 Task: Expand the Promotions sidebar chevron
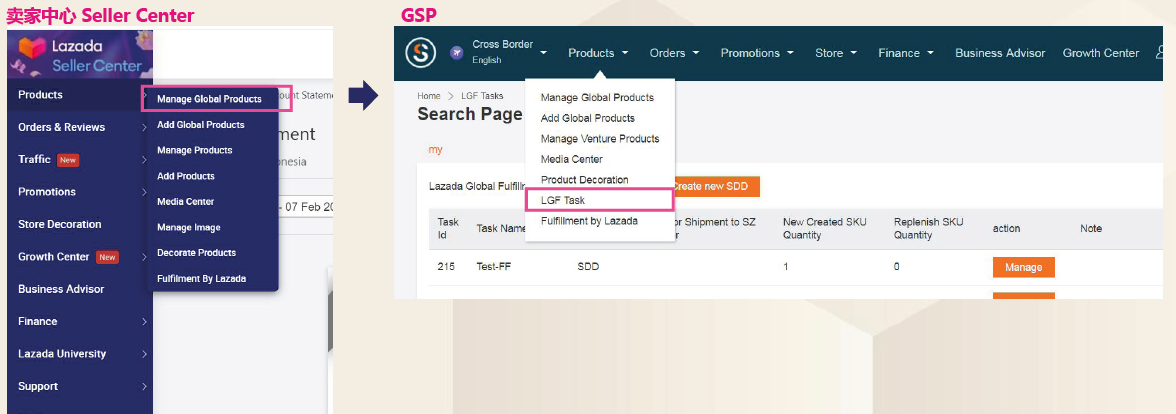144,192
